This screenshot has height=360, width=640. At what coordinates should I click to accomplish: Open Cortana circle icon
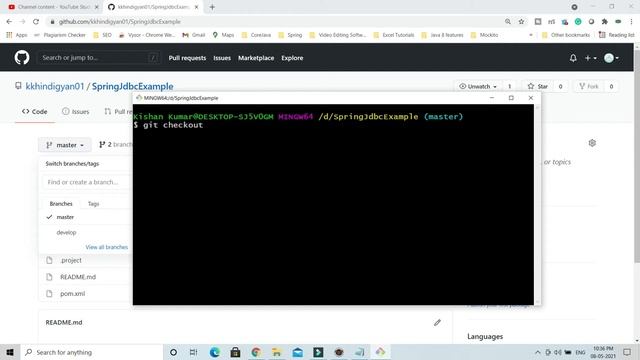[x=173, y=352]
